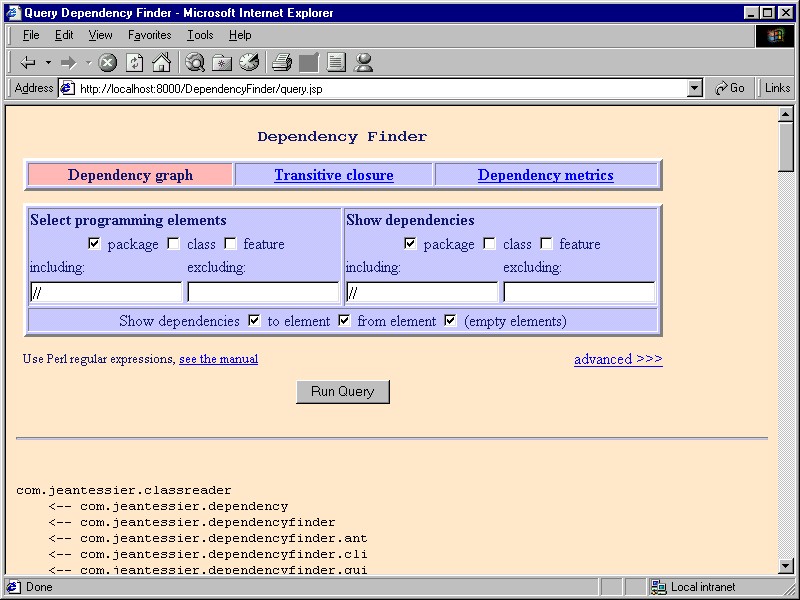
Task: Click the 'advanced >>>' link
Action: [x=618, y=359]
